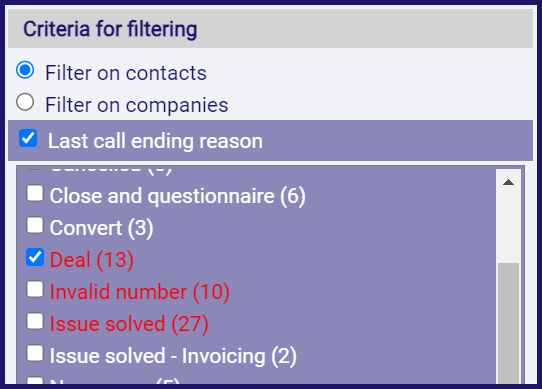Click the Filter on companies label text
Image resolution: width=542 pixels, height=389 pixels.
(137, 105)
